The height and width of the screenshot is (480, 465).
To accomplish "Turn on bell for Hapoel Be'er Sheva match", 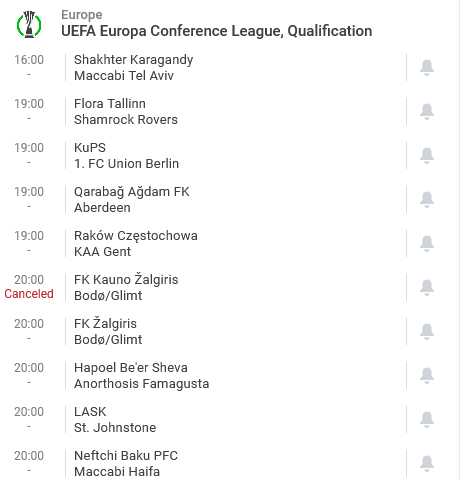I will pos(427,376).
